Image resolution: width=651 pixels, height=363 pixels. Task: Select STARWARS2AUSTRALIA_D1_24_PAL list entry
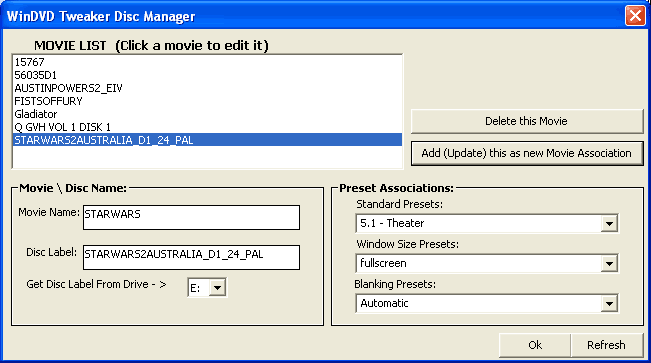coord(207,140)
